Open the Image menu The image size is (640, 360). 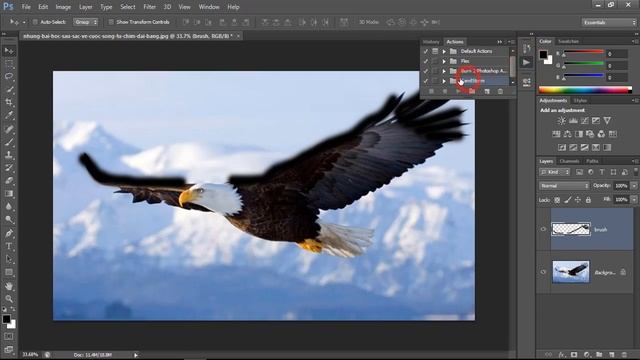tap(63, 7)
